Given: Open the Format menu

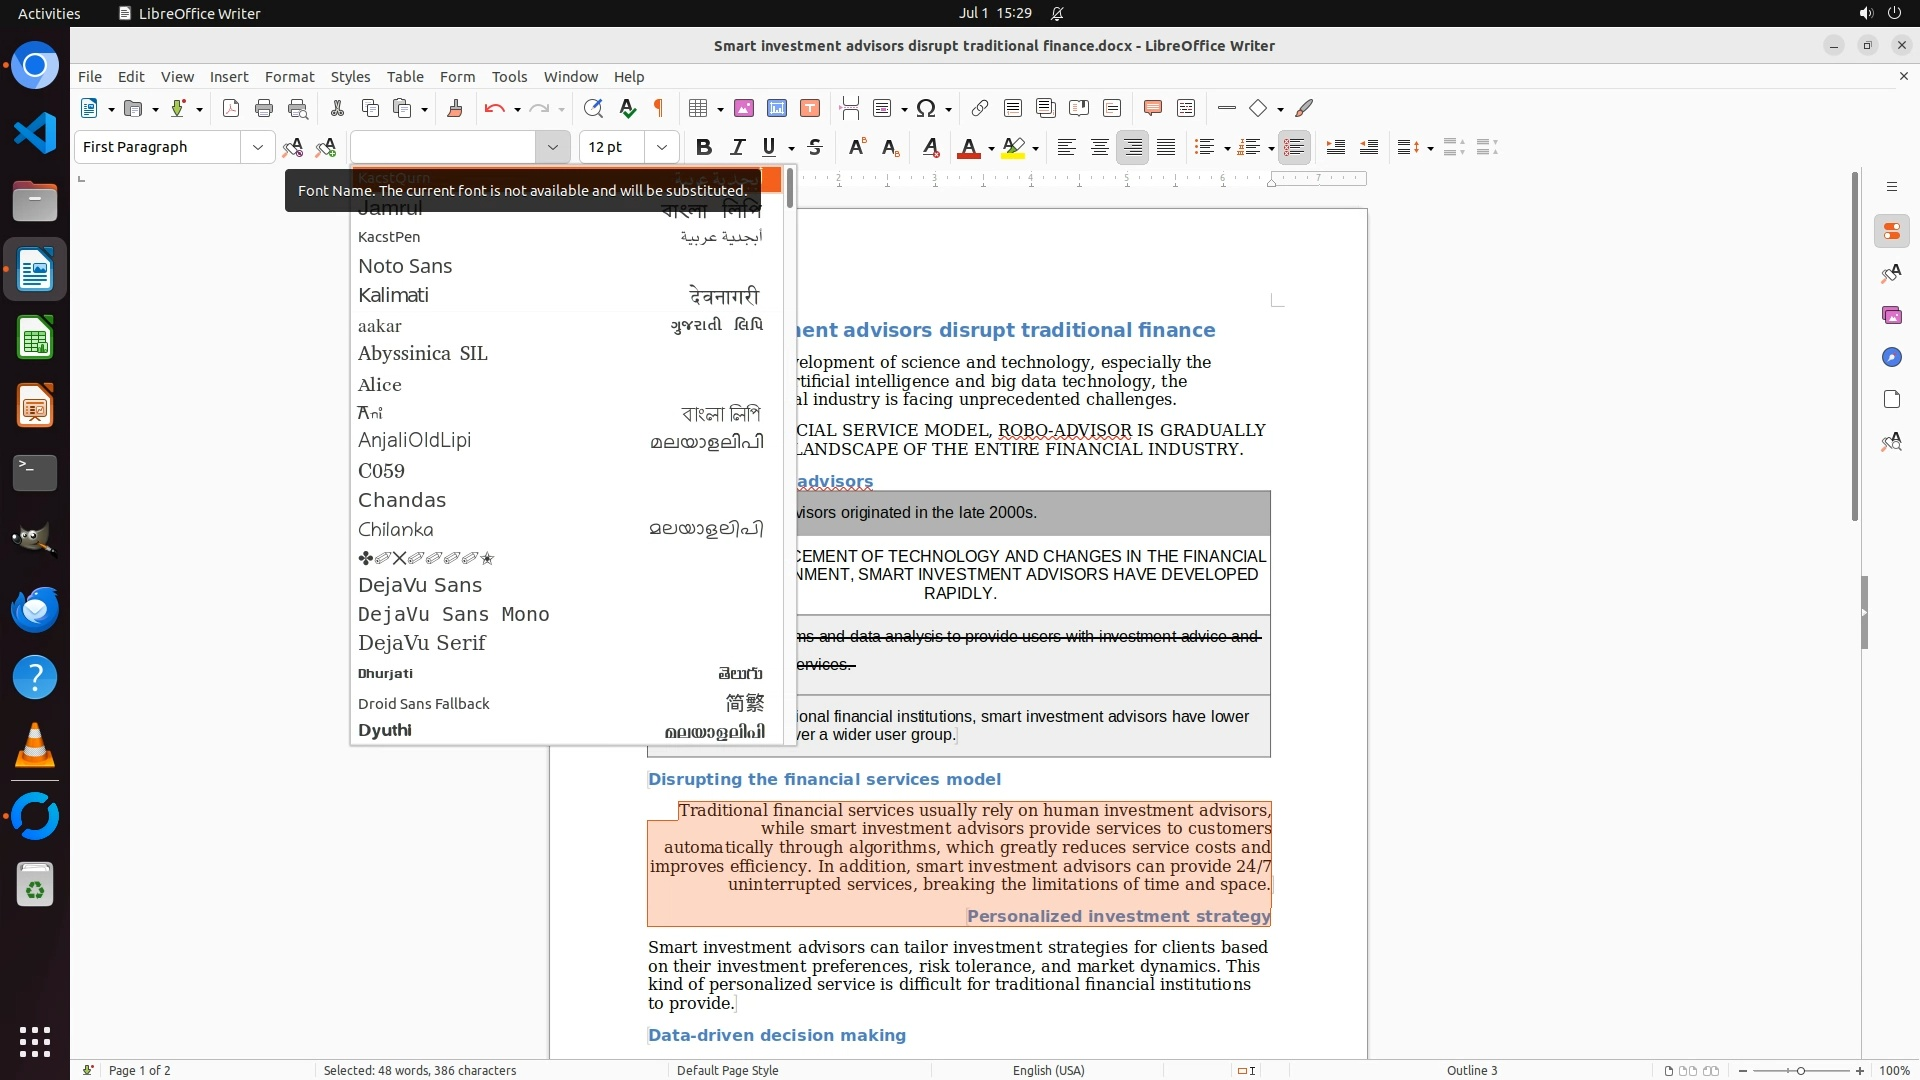Looking at the screenshot, I should coord(289,76).
